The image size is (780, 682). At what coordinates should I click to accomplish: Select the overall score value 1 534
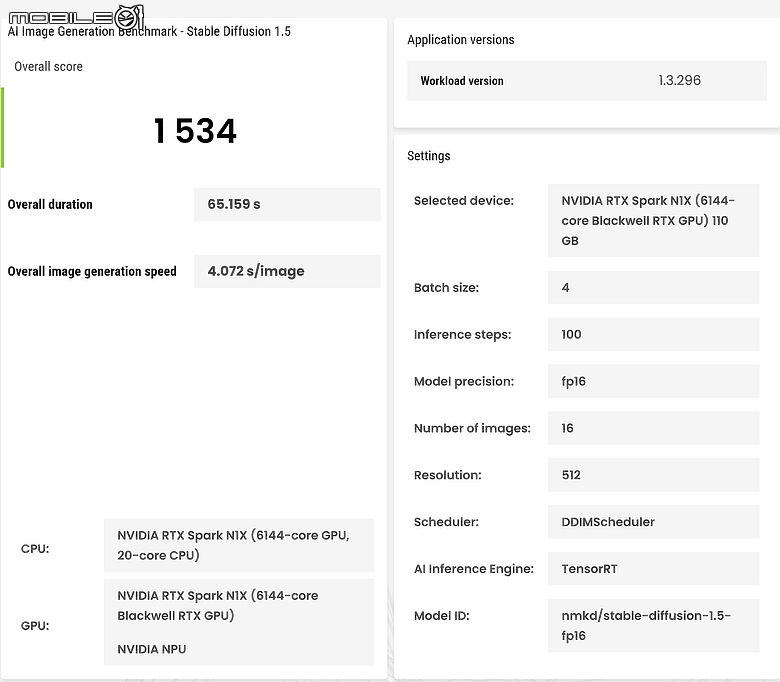[x=195, y=131]
